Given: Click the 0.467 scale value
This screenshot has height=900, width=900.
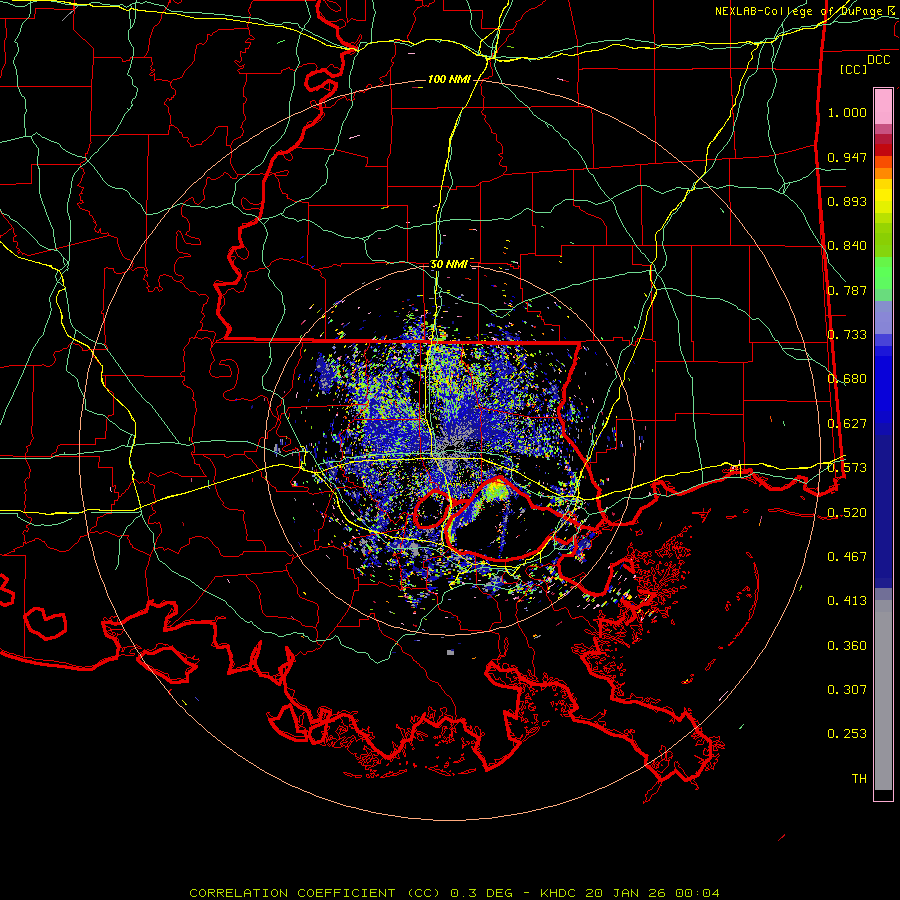Looking at the screenshot, I should pyautogui.click(x=847, y=557).
